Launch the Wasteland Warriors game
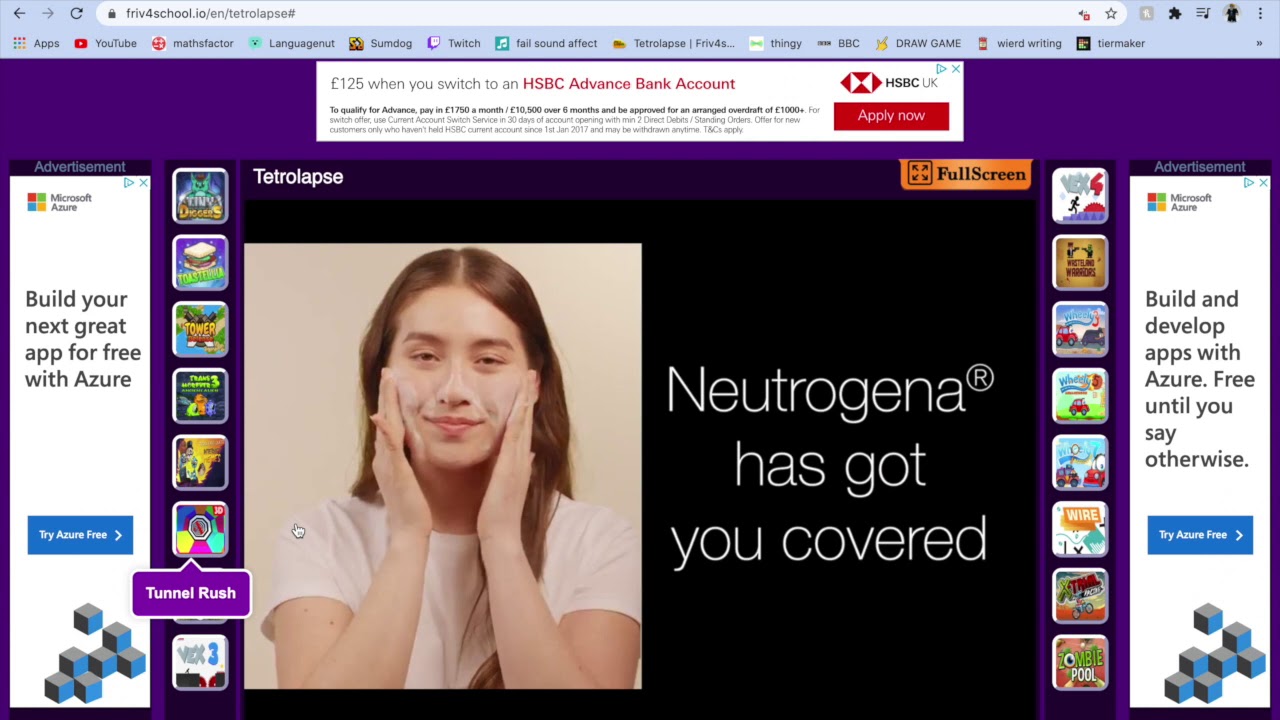This screenshot has height=720, width=1280. coord(1080,262)
